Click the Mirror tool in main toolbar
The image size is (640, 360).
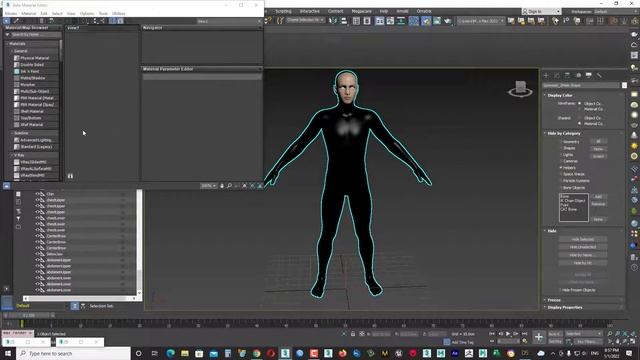point(333,20)
